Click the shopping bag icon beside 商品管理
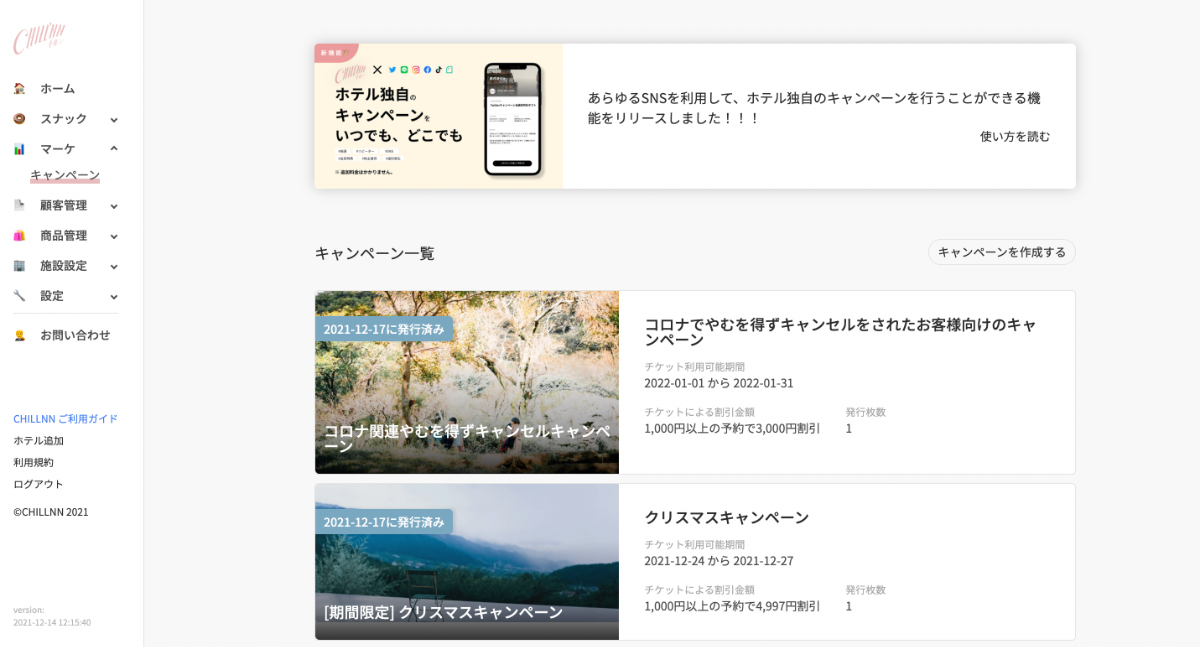This screenshot has height=647, width=1200. 19,236
